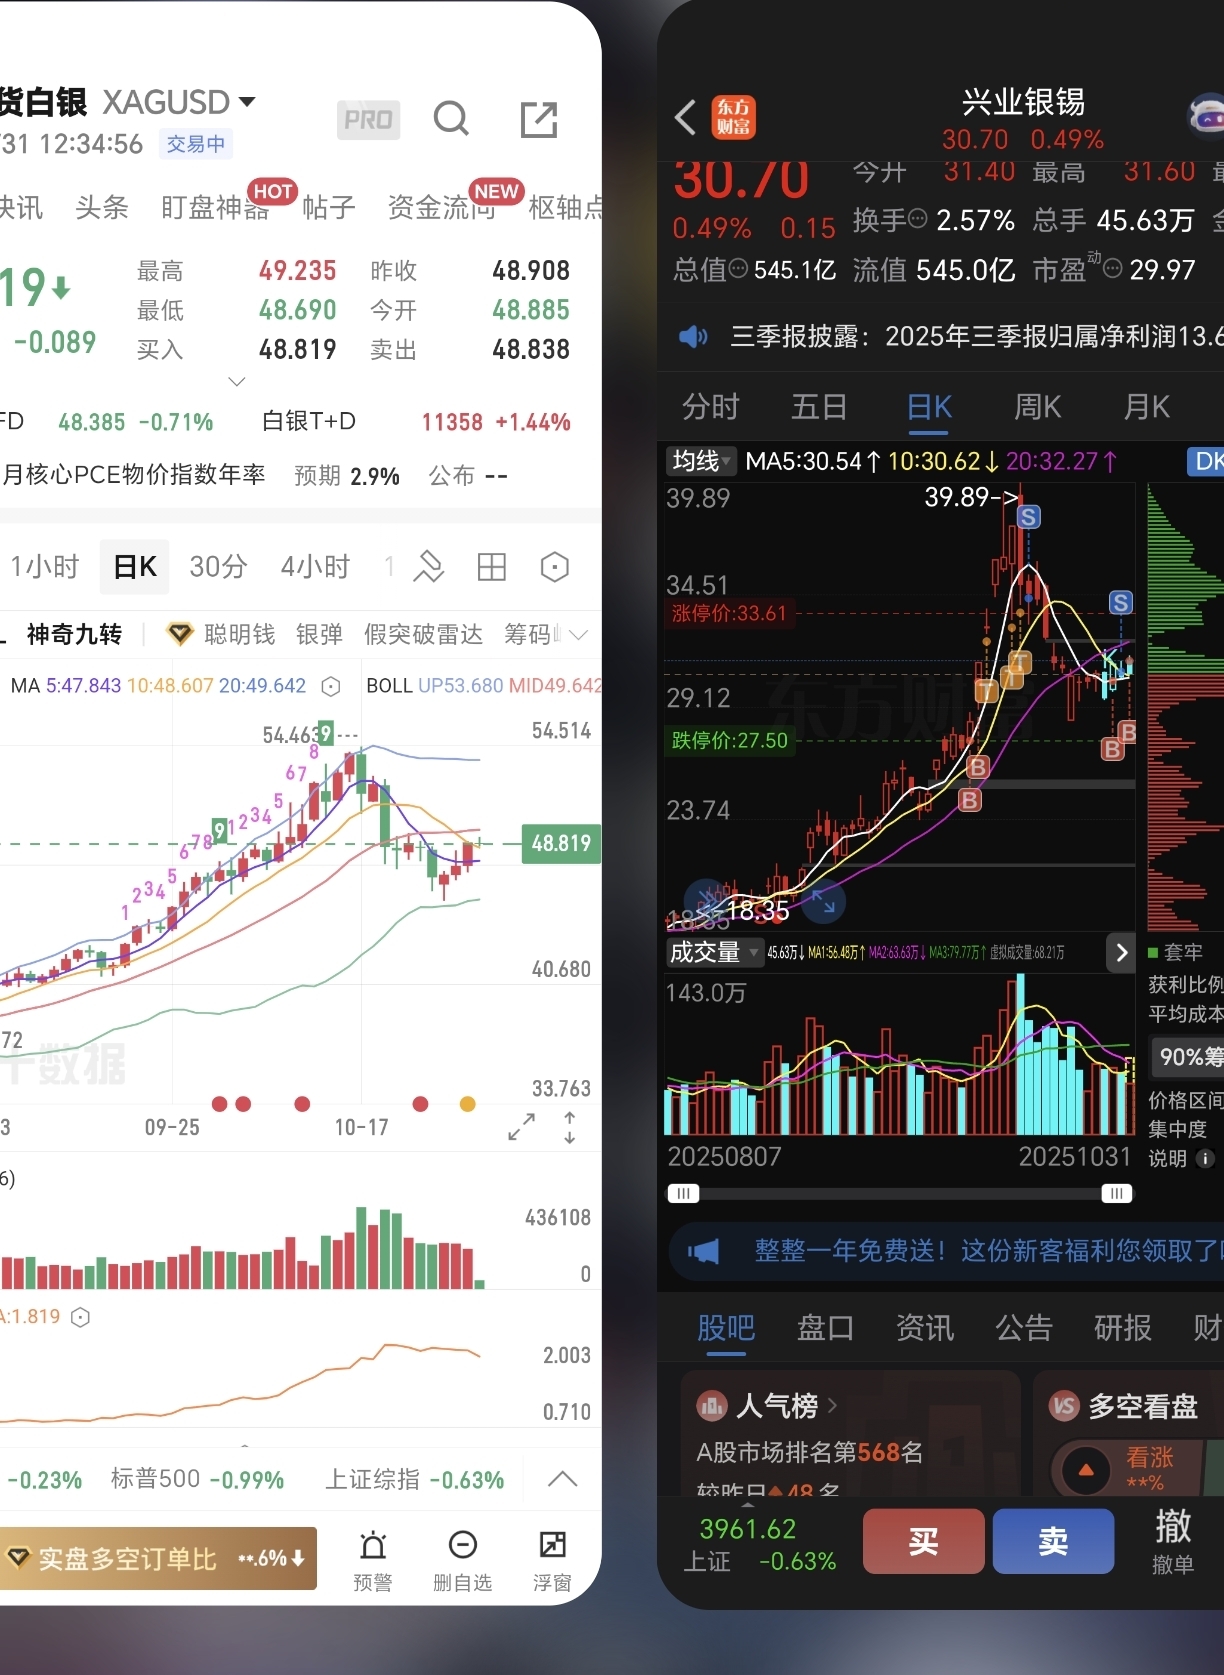Tap the yellow event dot under chart
Viewport: 1224px width, 1675px height.
(x=467, y=1104)
